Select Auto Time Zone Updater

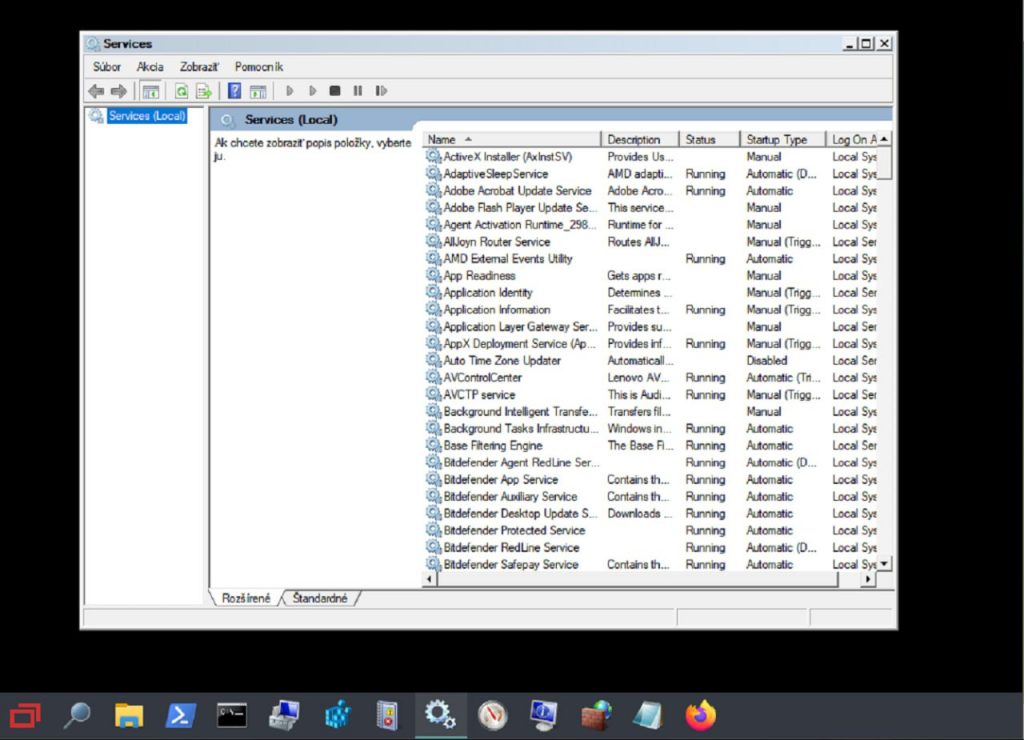point(650,361)
